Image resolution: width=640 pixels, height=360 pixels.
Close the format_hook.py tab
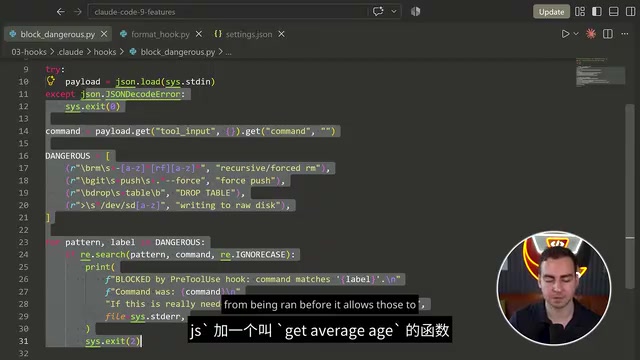[x=199, y=34]
